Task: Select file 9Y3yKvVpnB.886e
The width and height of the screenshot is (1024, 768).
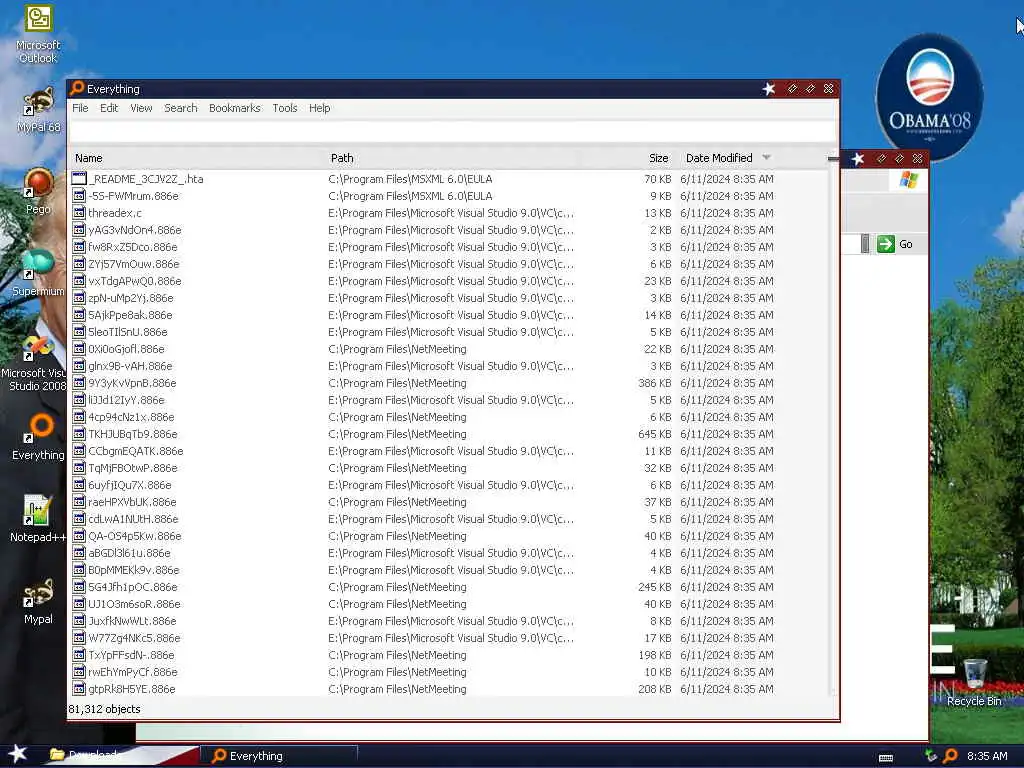Action: (x=132, y=383)
